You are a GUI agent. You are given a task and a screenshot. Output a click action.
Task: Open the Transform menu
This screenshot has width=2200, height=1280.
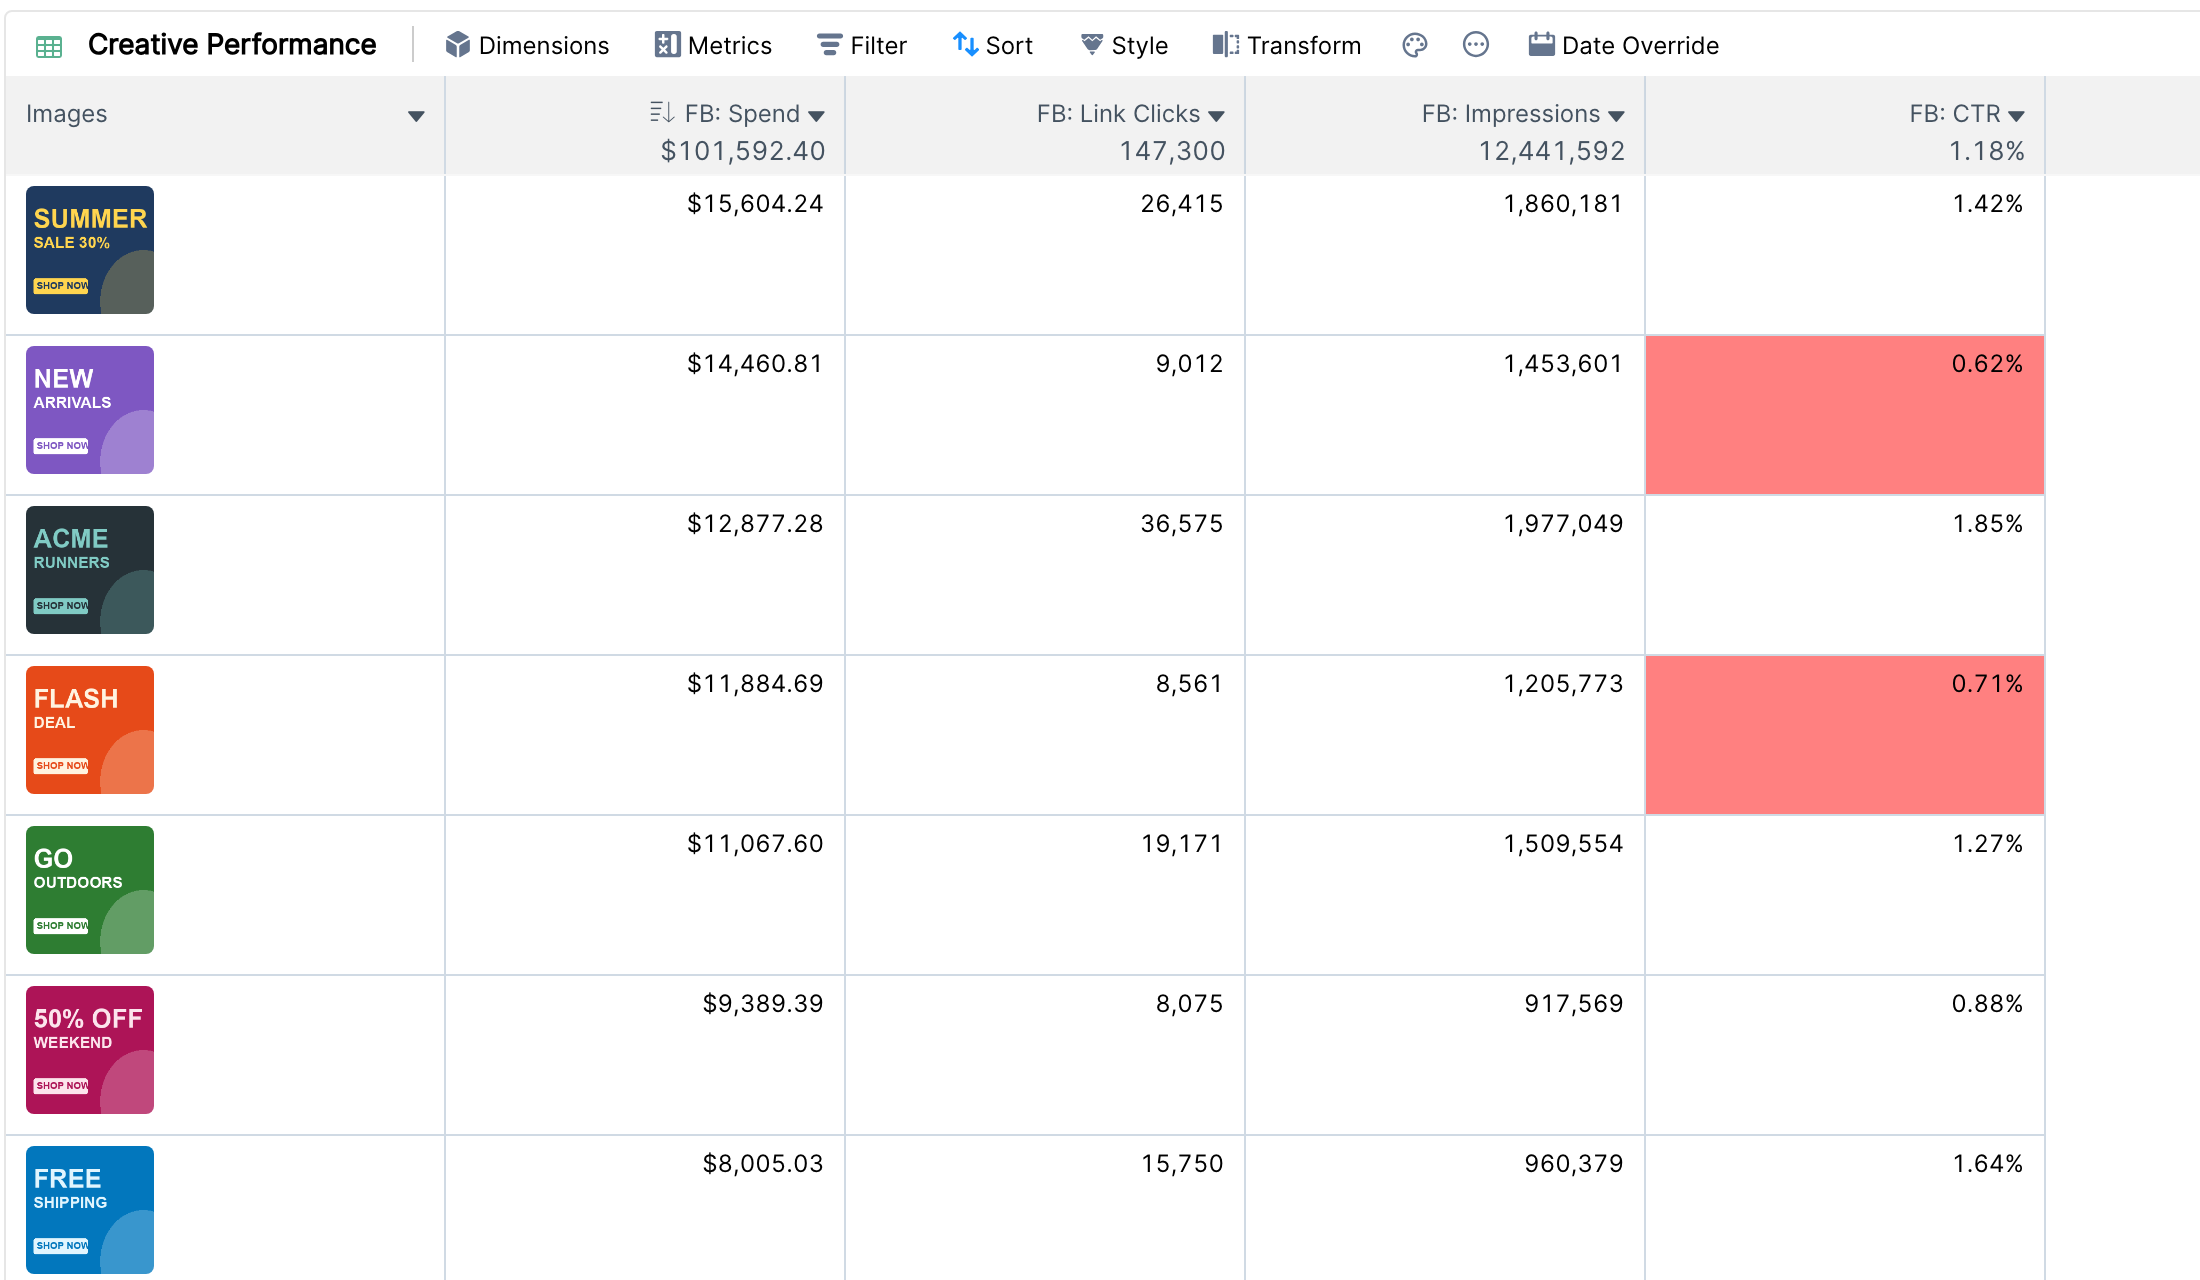point(1287,45)
